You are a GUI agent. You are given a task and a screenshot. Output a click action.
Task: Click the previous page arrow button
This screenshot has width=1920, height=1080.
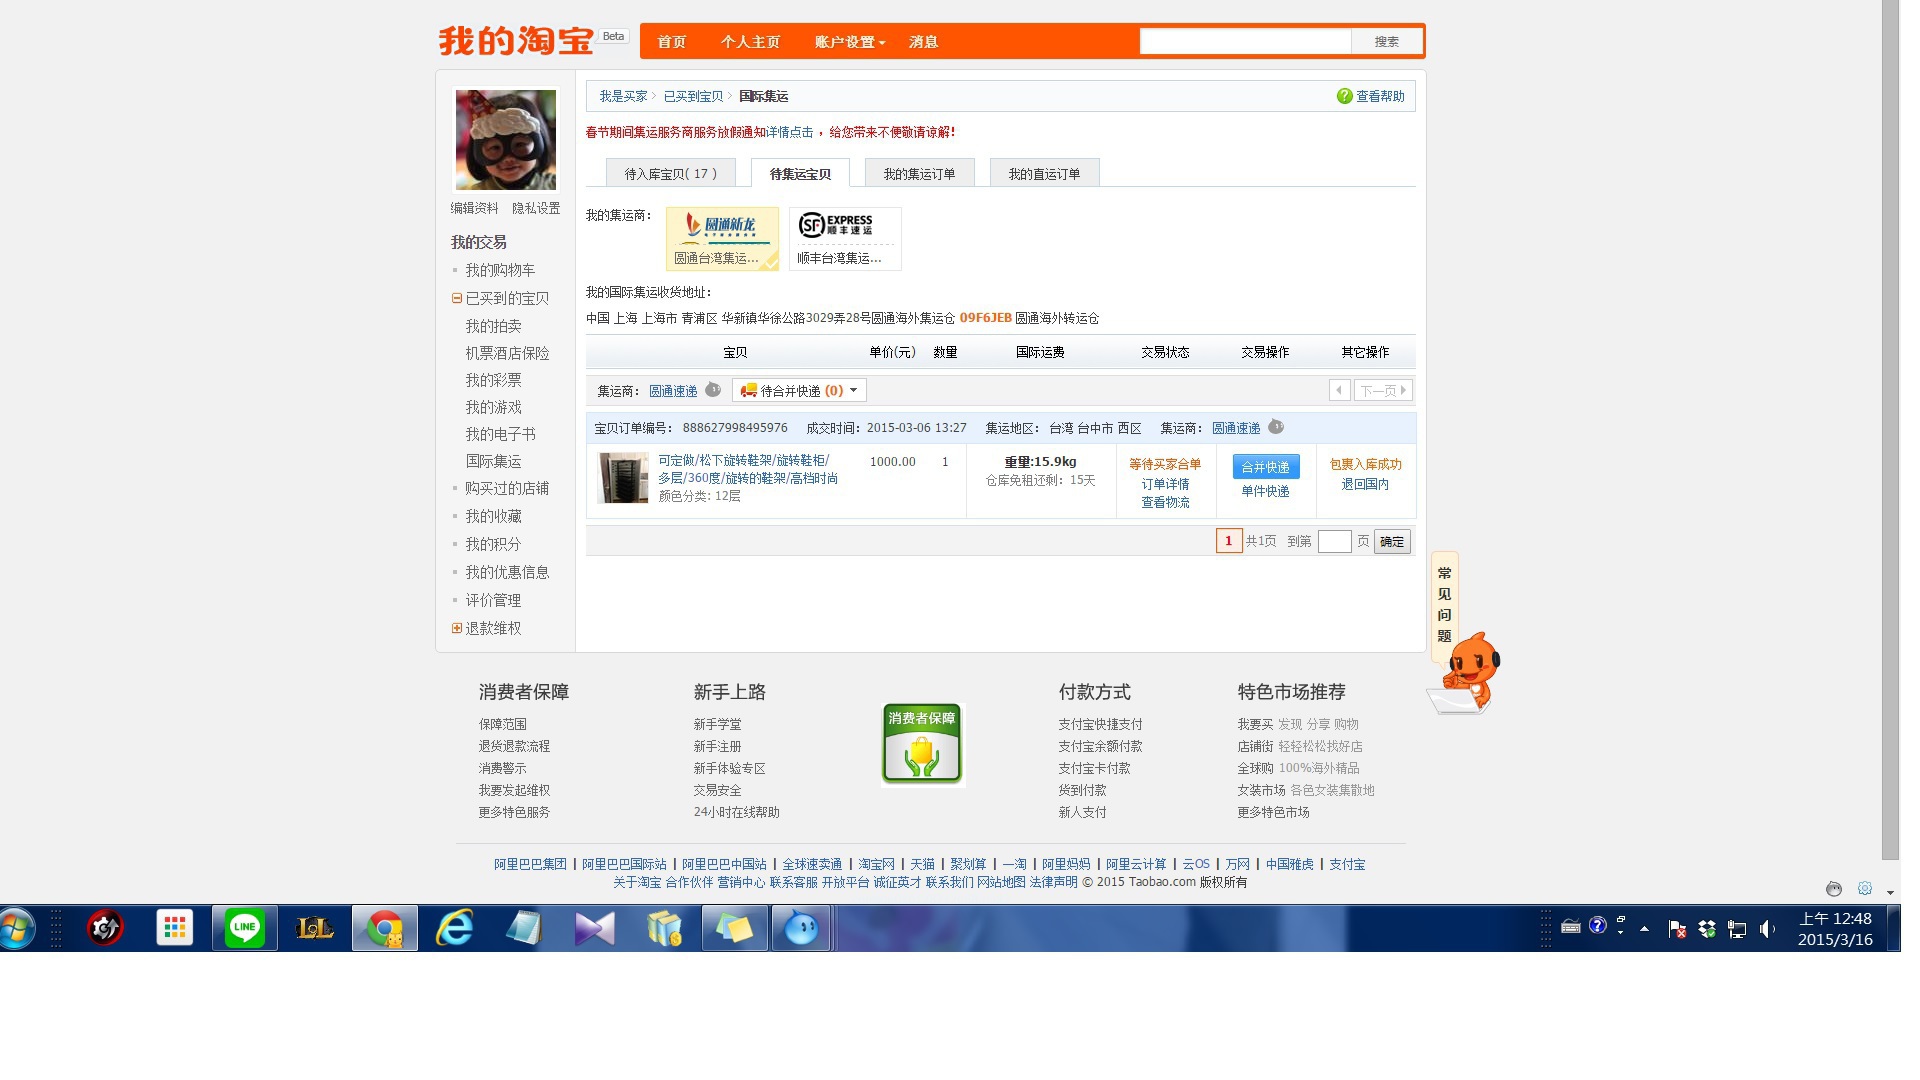[x=1339, y=390]
